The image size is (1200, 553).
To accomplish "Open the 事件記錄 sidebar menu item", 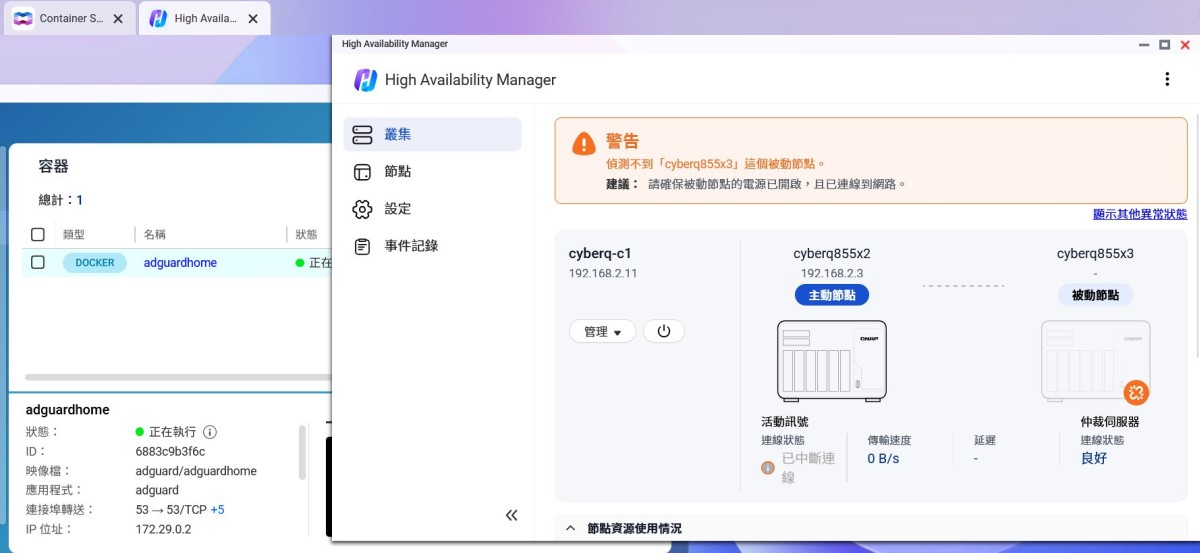I will (x=410, y=246).
